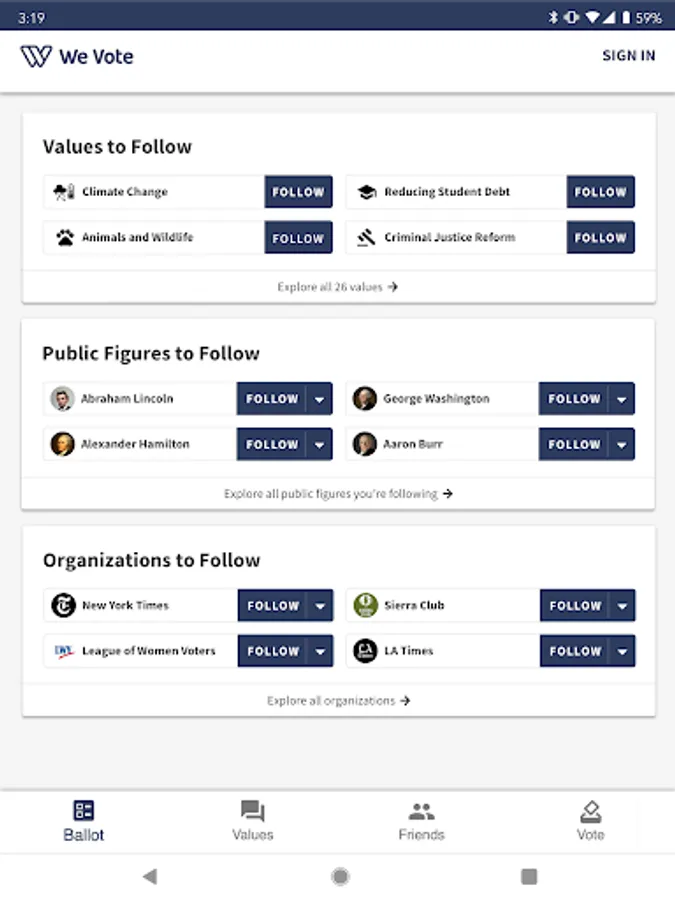
Task: Click the SIGN IN button
Action: pos(629,56)
